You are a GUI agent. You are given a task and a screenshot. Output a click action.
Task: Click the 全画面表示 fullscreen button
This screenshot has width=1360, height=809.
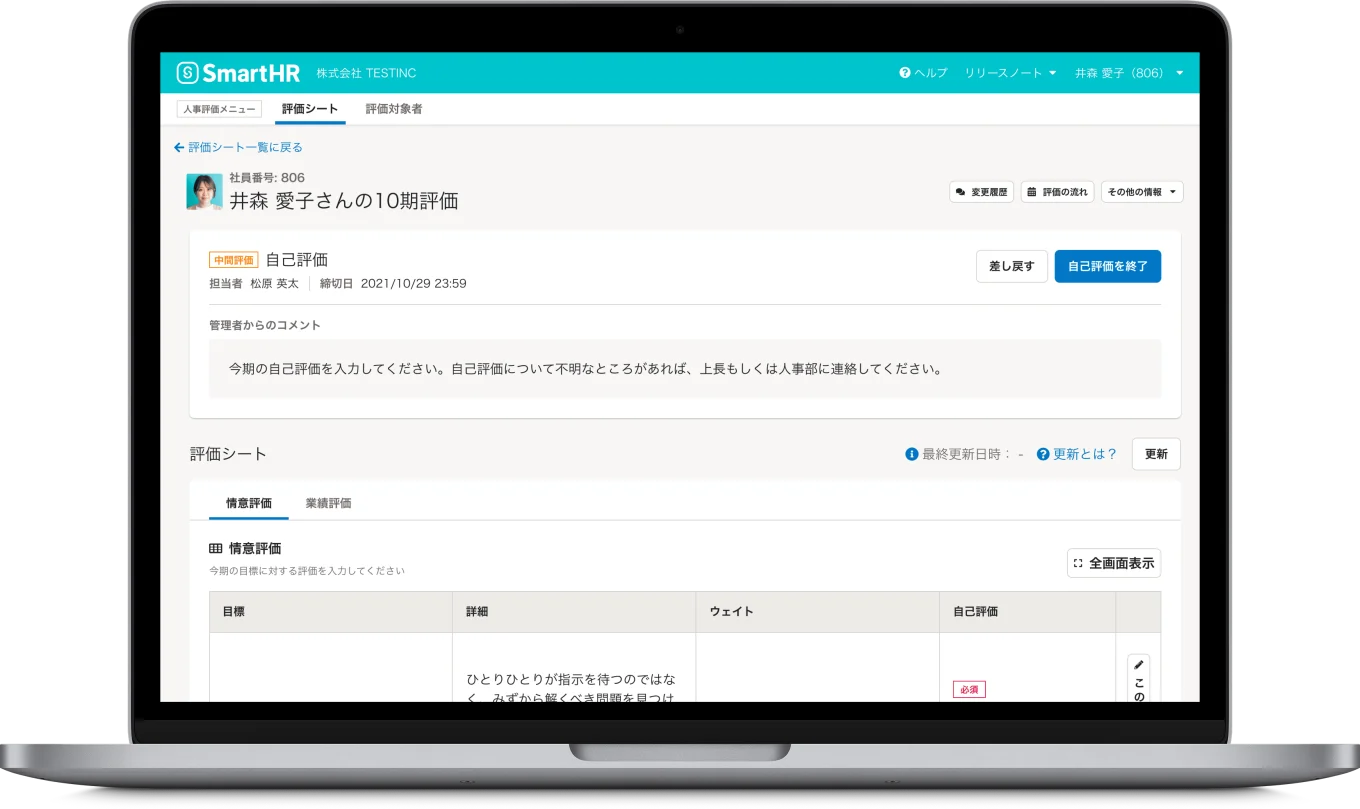[x=1114, y=563]
